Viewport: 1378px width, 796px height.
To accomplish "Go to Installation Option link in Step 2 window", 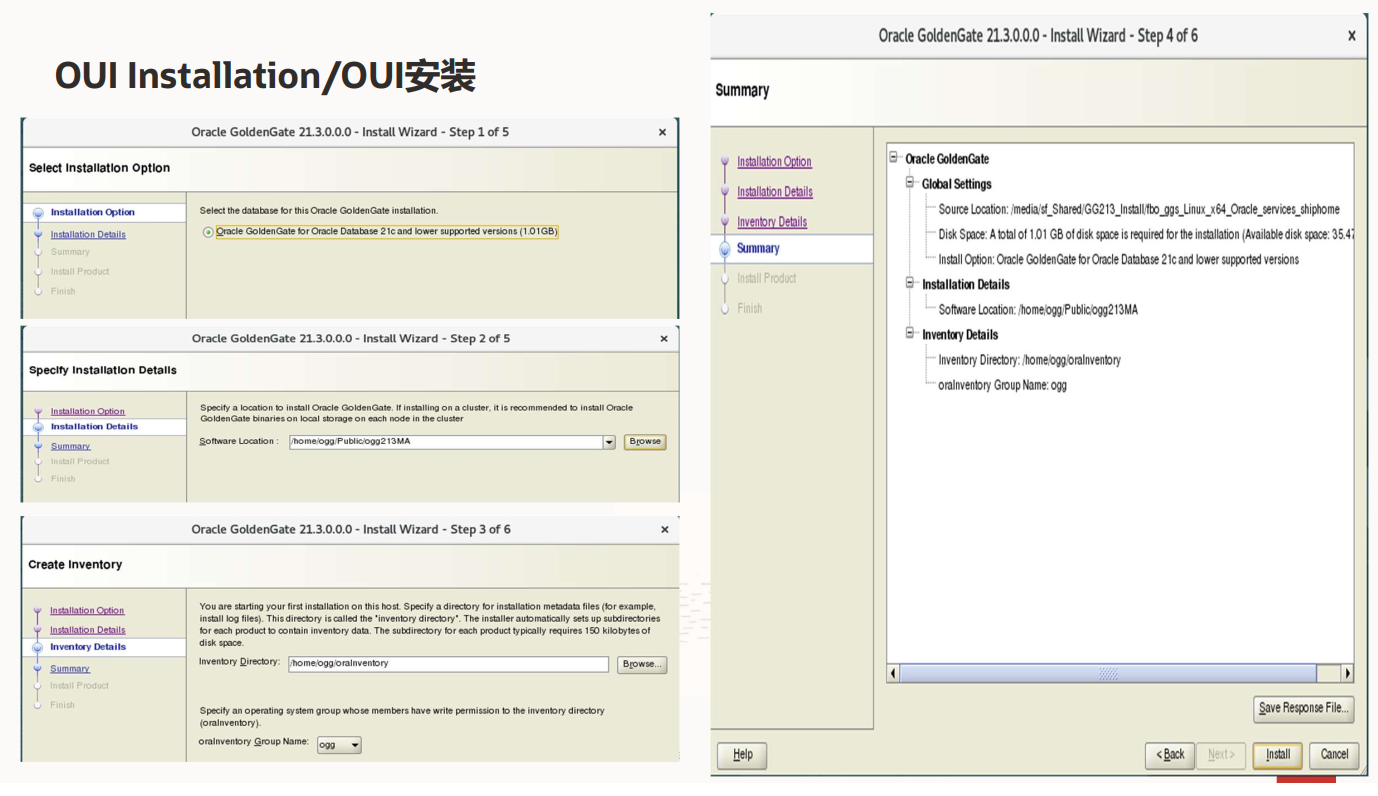I will pos(88,411).
